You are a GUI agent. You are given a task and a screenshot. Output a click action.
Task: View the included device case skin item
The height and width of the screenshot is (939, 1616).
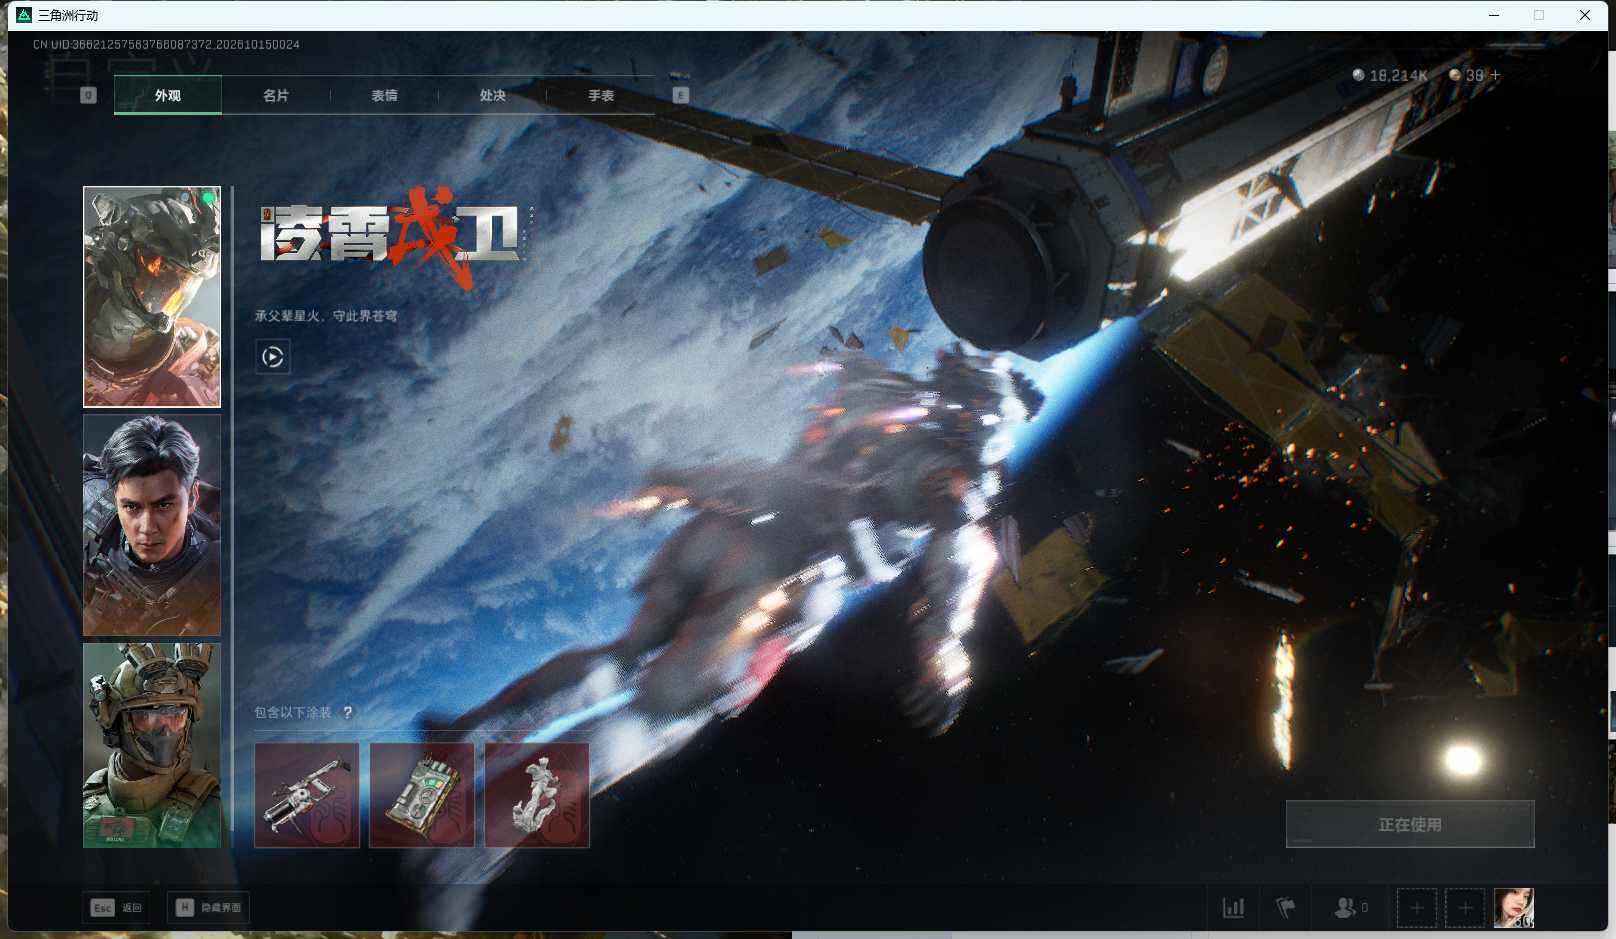pos(422,795)
